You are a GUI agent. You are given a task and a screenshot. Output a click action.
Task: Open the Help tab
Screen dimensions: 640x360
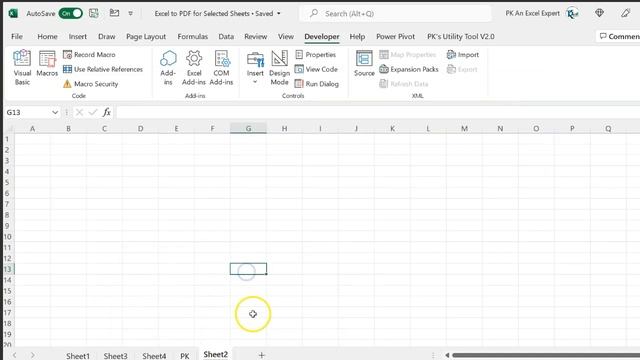click(x=357, y=37)
